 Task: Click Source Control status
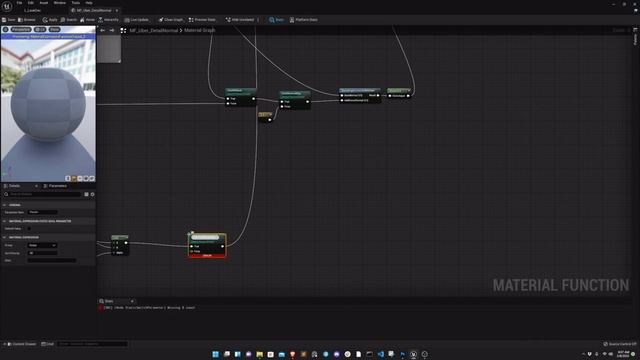tap(620, 344)
